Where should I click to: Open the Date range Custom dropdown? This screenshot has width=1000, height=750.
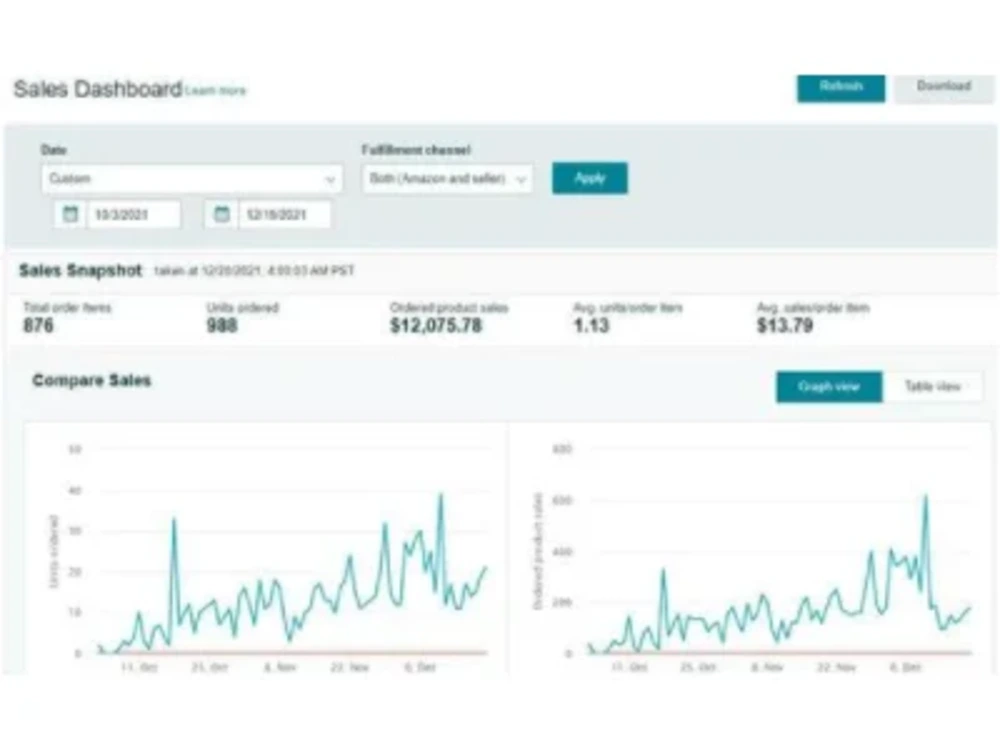[x=192, y=179]
